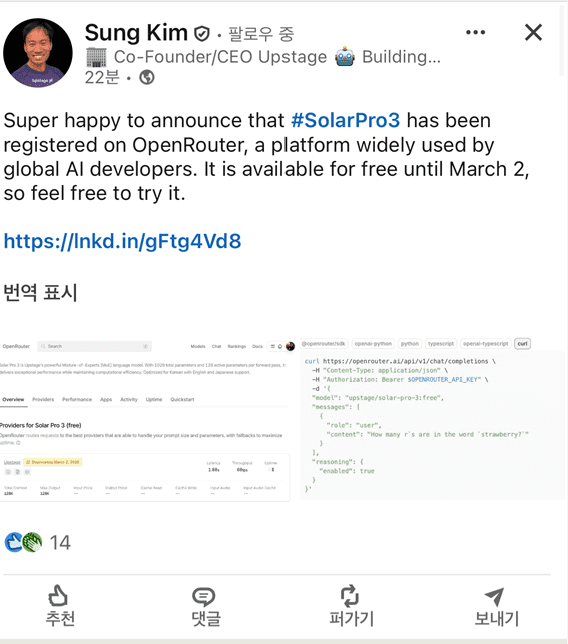Repost using 퍼가기 button
Screen dimensions: 568x644
click(351, 606)
